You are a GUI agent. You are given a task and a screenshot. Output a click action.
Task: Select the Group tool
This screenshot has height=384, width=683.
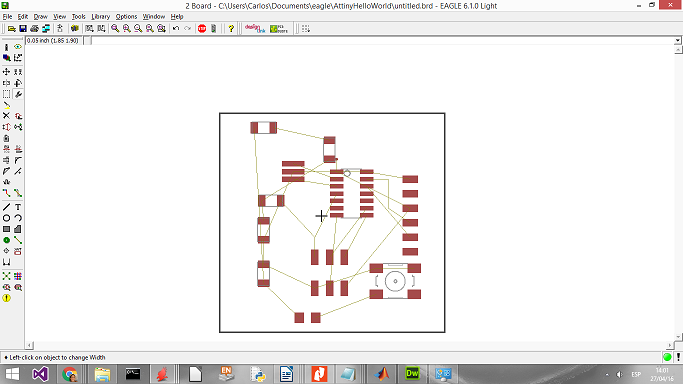(7, 94)
